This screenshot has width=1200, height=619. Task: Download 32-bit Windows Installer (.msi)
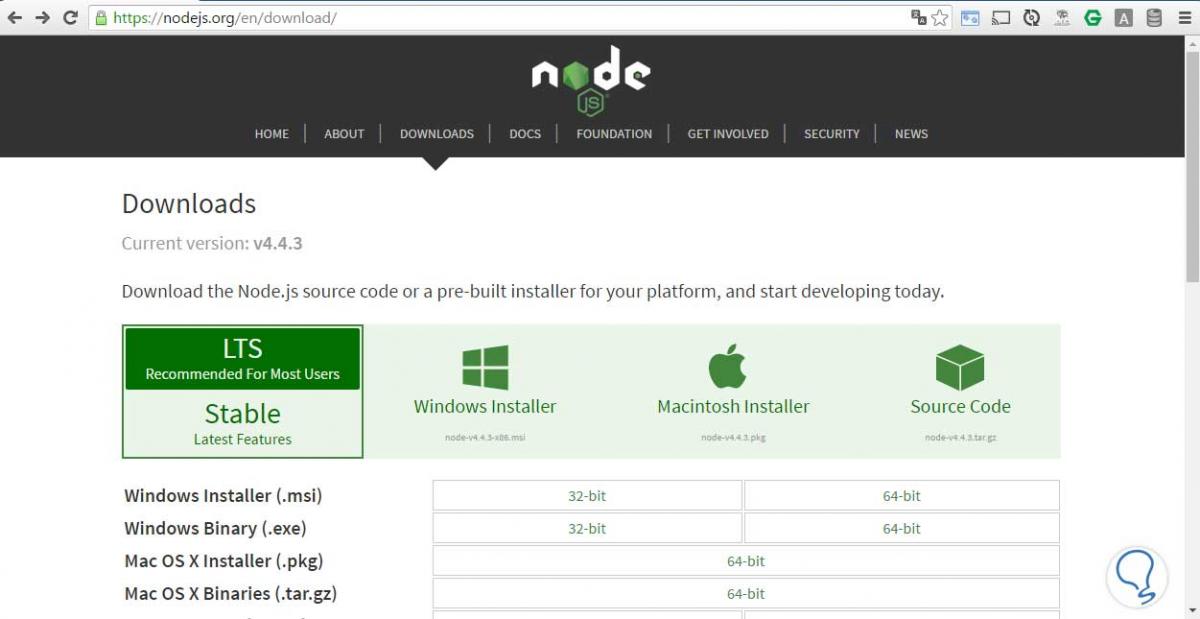587,496
